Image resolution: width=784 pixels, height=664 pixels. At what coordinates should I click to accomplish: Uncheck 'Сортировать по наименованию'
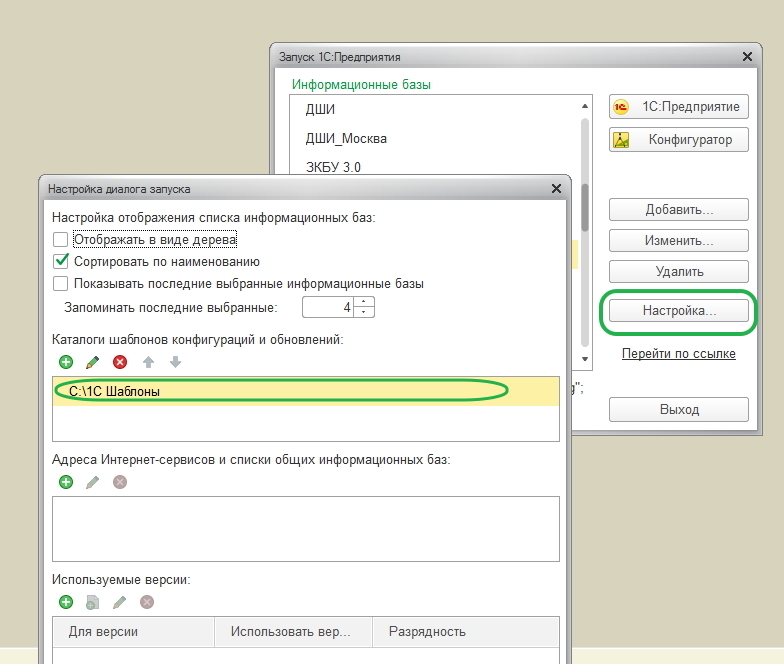[x=60, y=262]
